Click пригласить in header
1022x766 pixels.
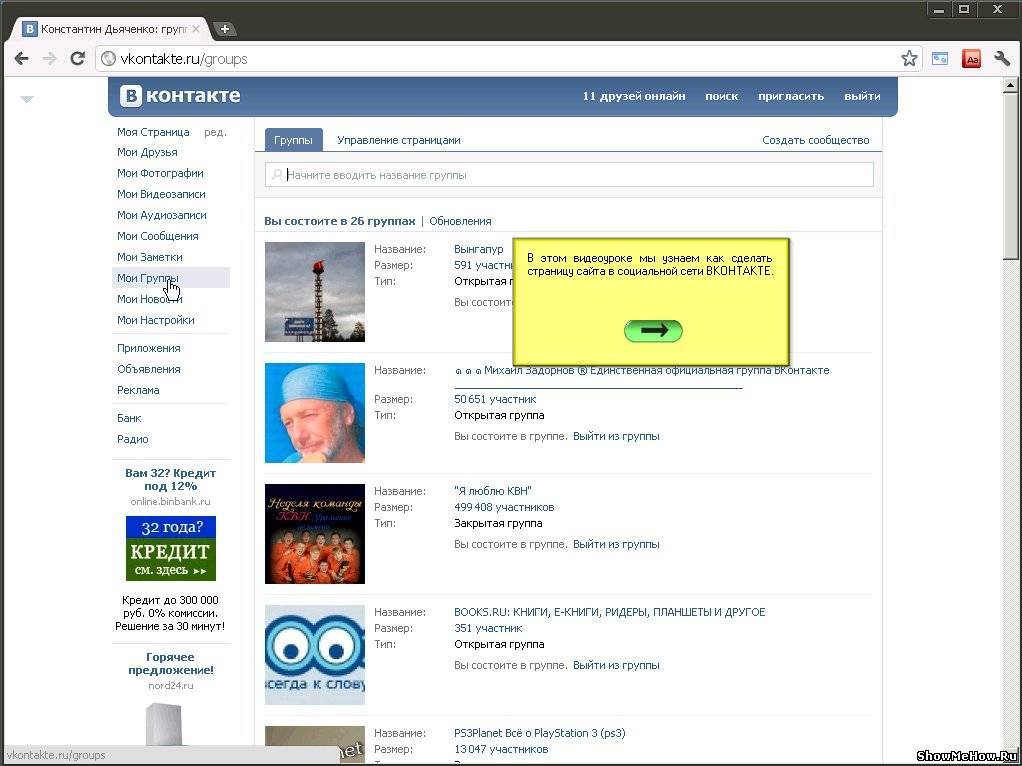(x=791, y=96)
